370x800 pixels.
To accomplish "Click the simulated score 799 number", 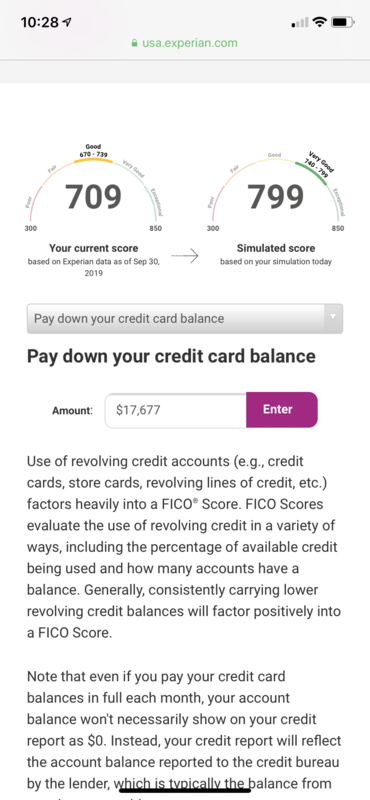I will (276, 197).
